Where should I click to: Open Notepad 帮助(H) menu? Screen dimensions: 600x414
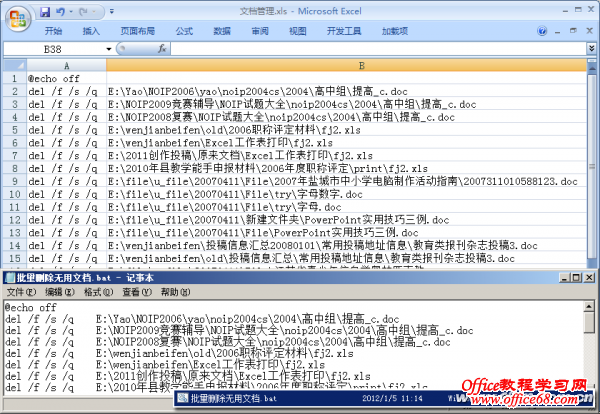pos(175,292)
